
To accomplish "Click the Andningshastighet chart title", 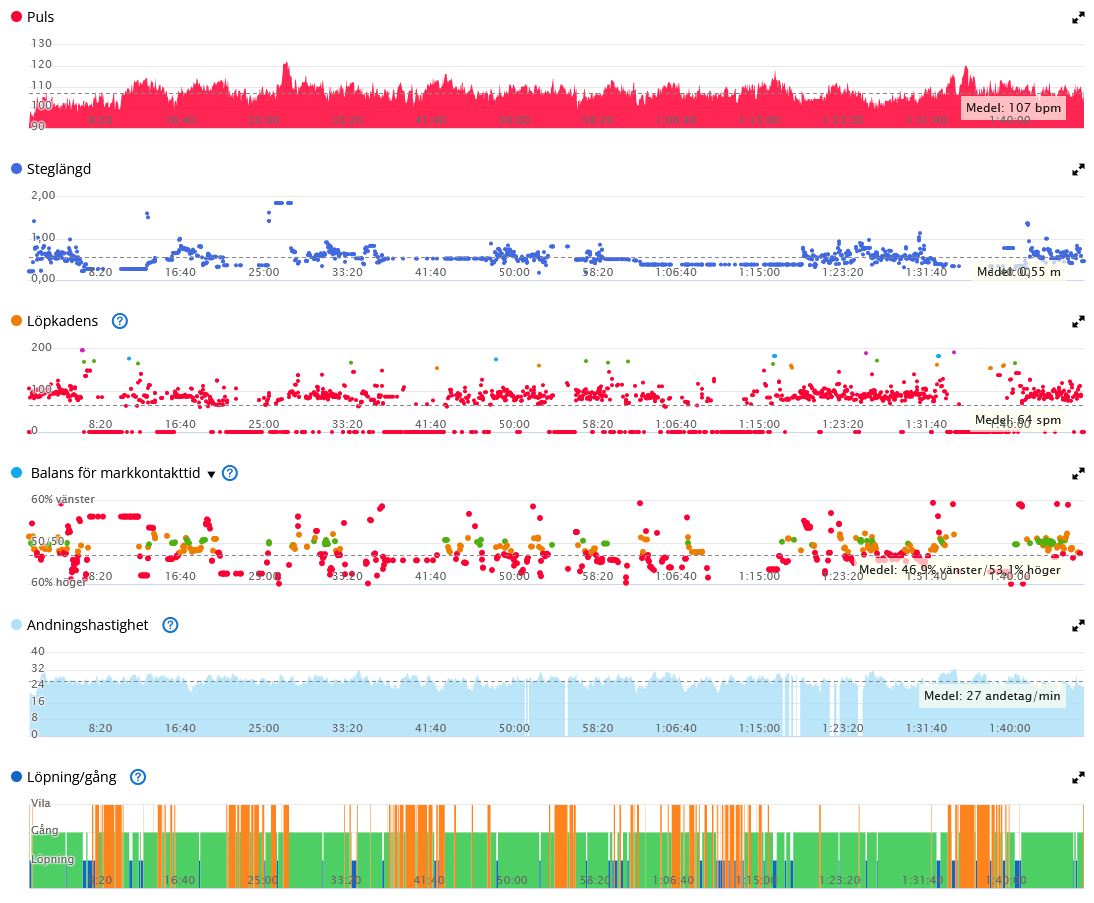I will point(87,625).
